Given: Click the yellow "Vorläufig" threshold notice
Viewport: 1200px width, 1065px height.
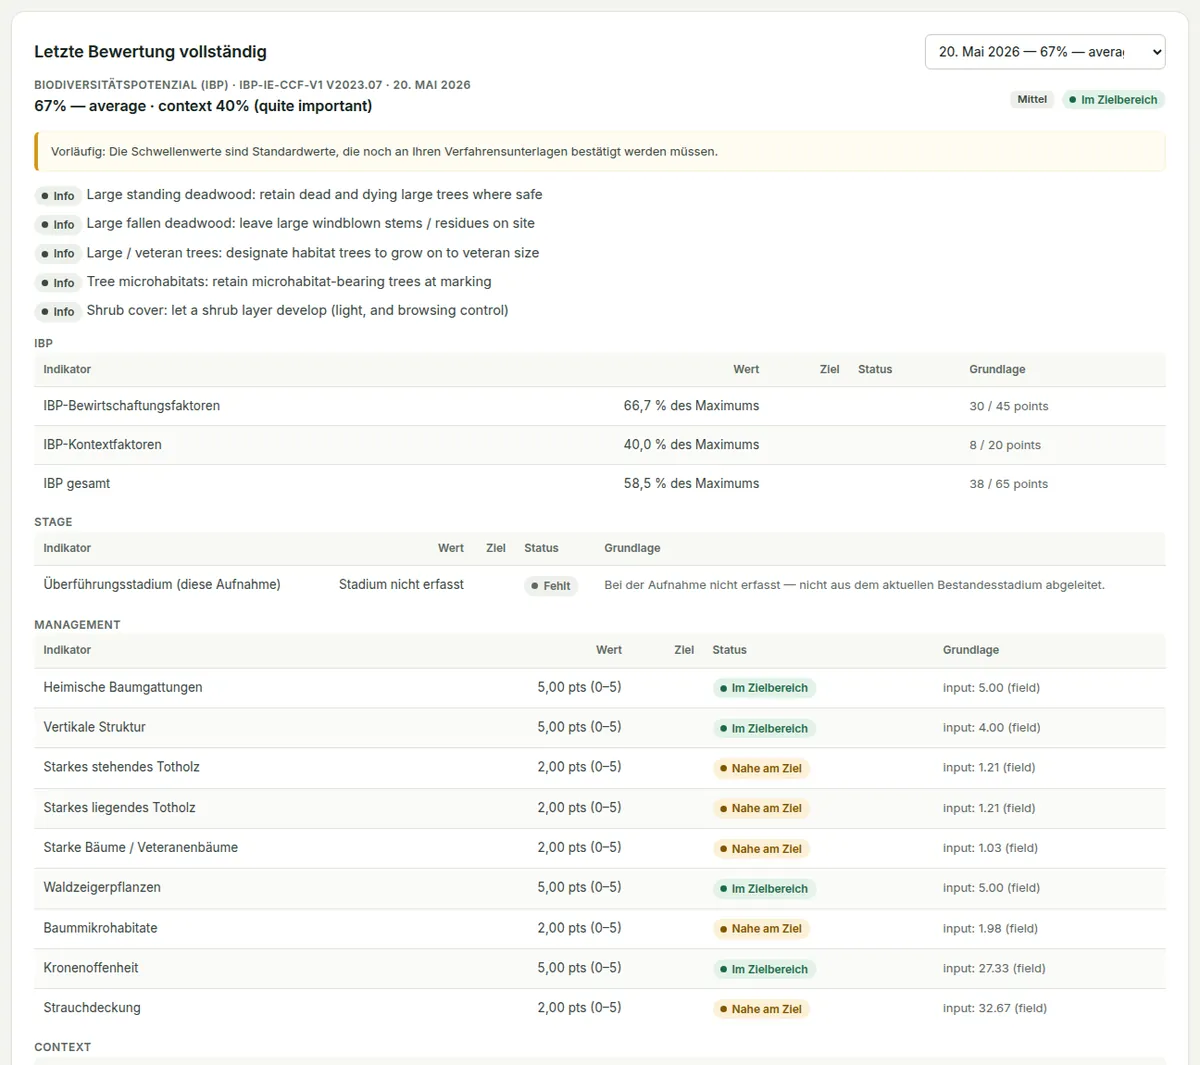Looking at the screenshot, I should [600, 152].
